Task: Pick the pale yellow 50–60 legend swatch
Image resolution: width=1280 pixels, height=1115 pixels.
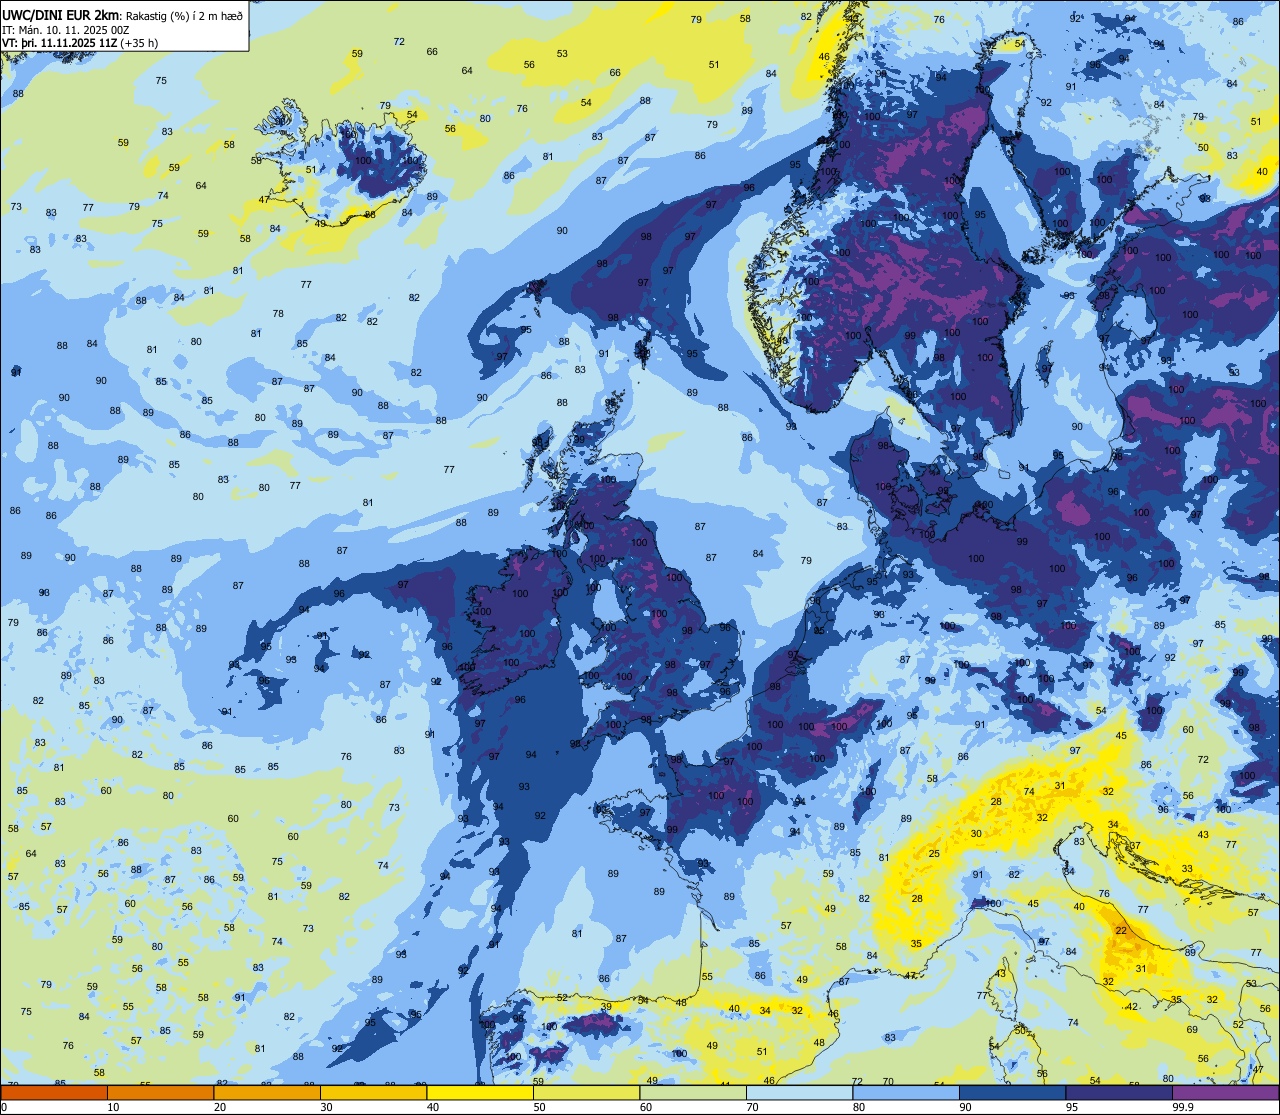Action: point(586,1093)
